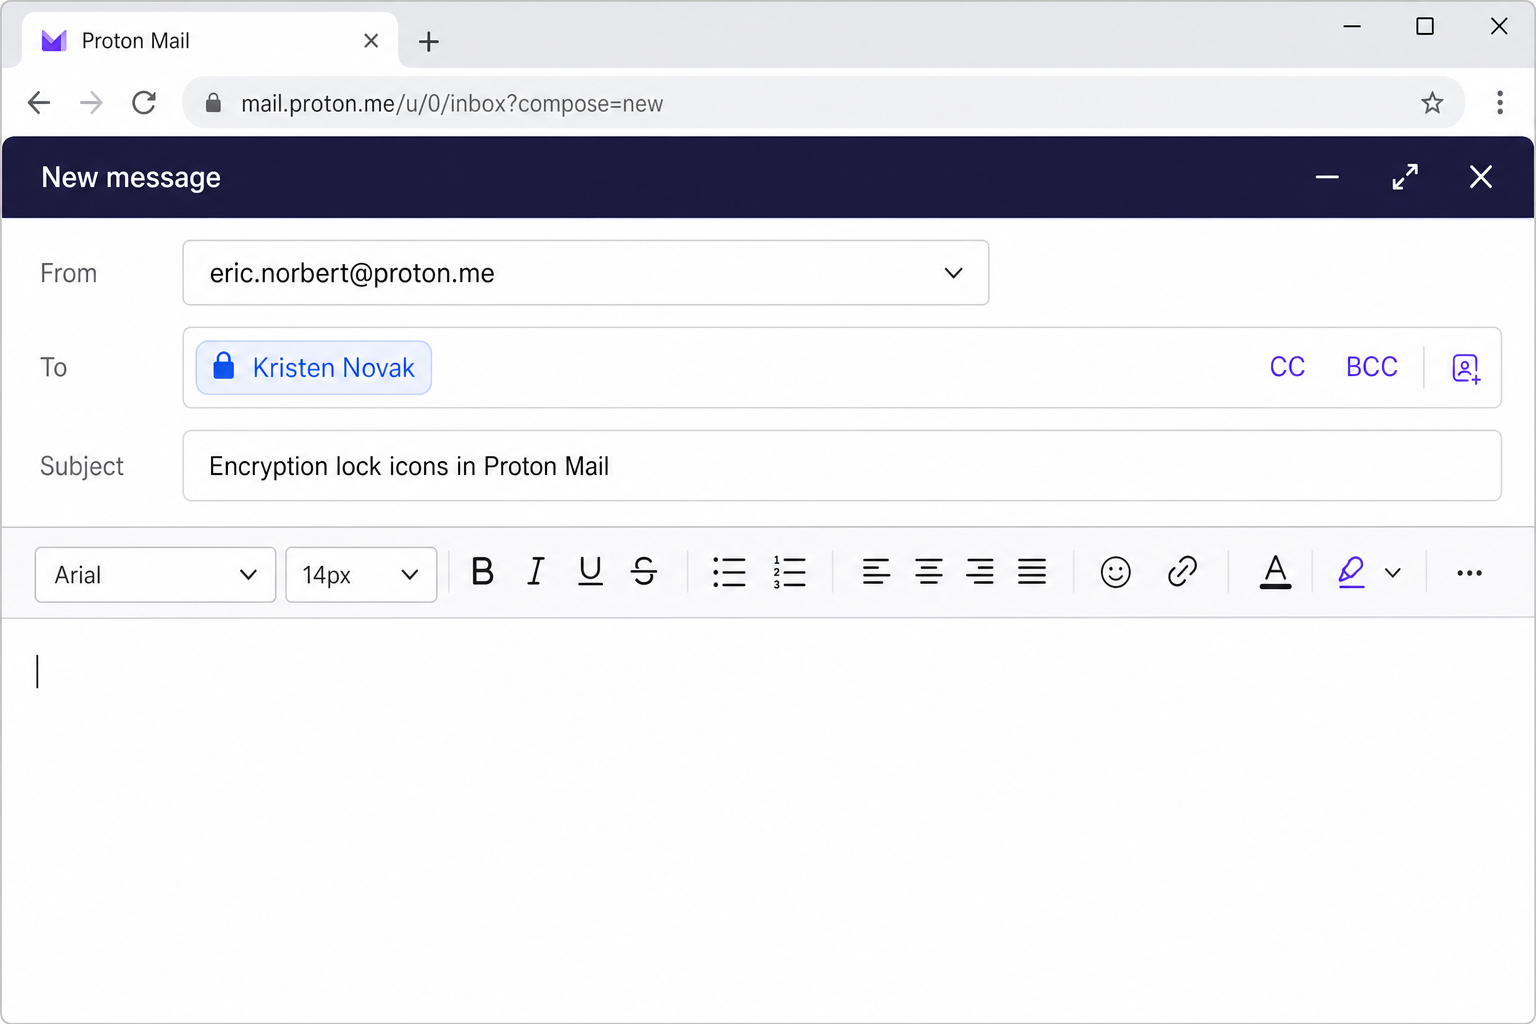Add the BCC recipient field
The height and width of the screenshot is (1024, 1536).
[x=1371, y=367]
